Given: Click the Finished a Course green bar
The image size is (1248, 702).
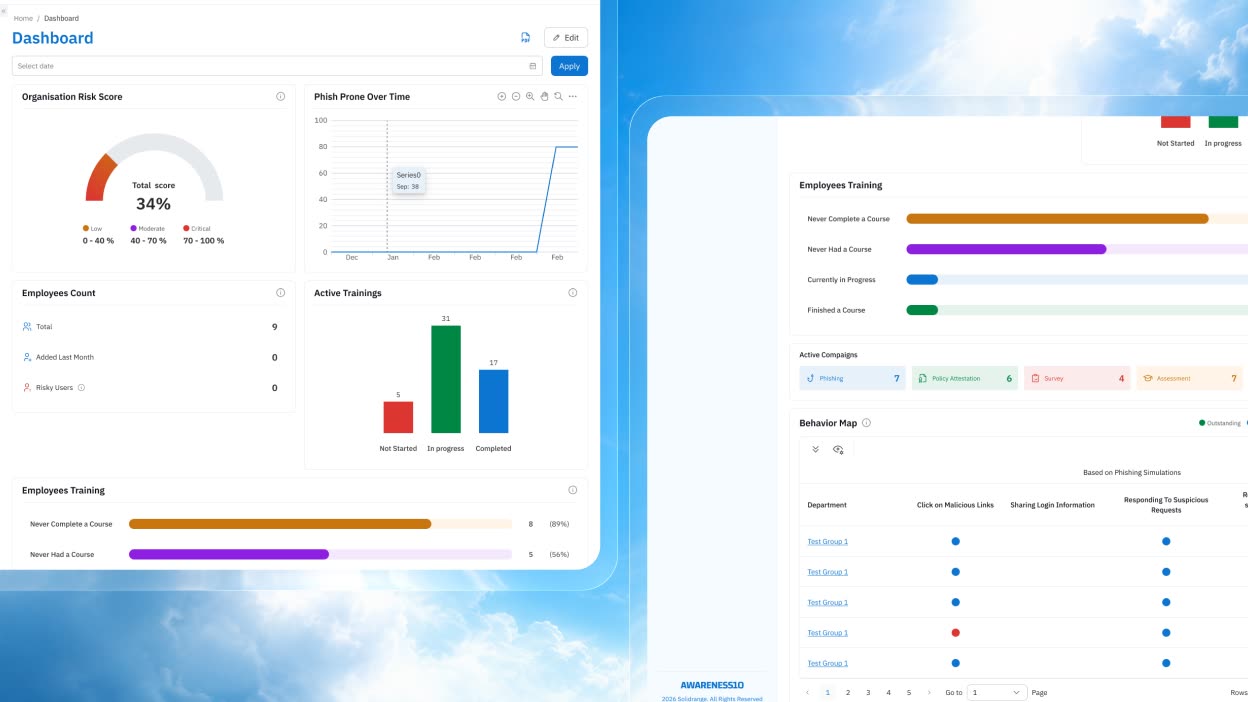Looking at the screenshot, I should pos(922,310).
